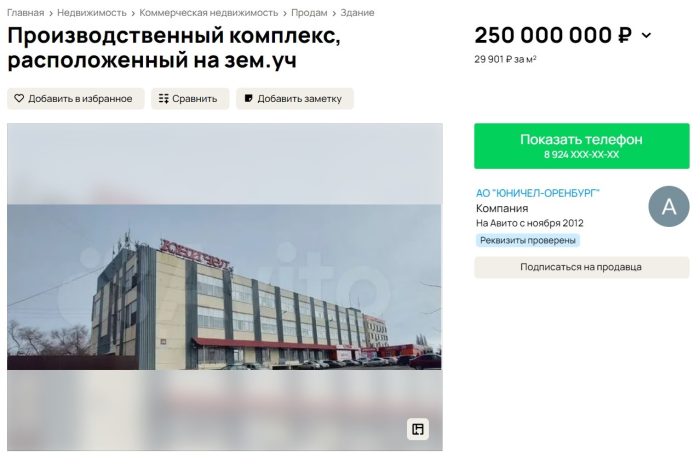The height and width of the screenshot is (467, 700).
Task: Add listing to comparison
Action: (190, 99)
